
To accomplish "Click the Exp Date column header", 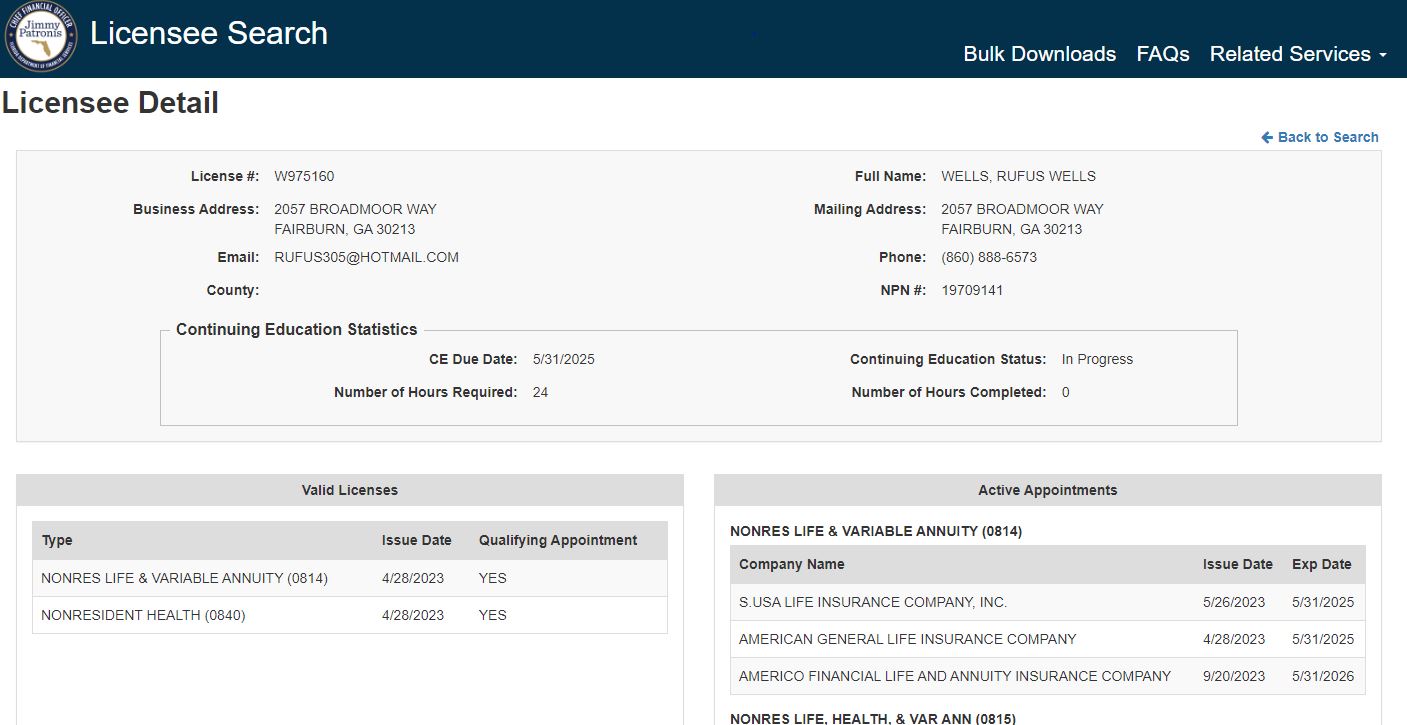I will coord(1321,564).
